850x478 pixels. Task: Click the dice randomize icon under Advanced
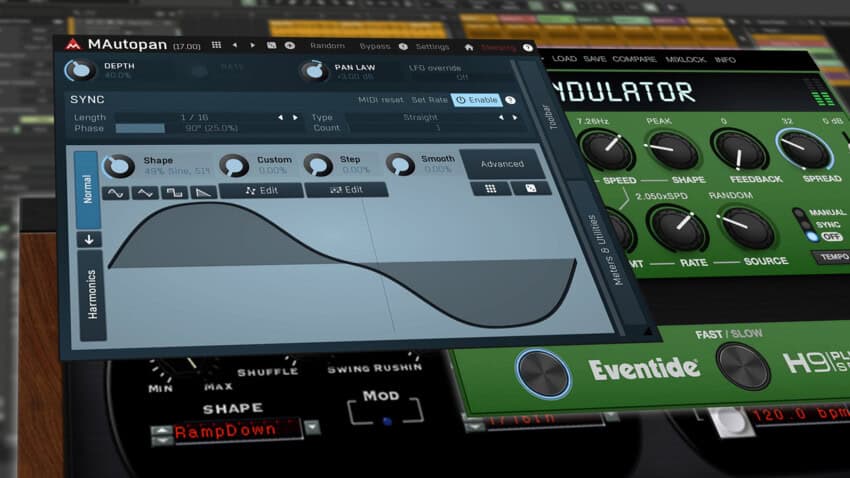(531, 188)
